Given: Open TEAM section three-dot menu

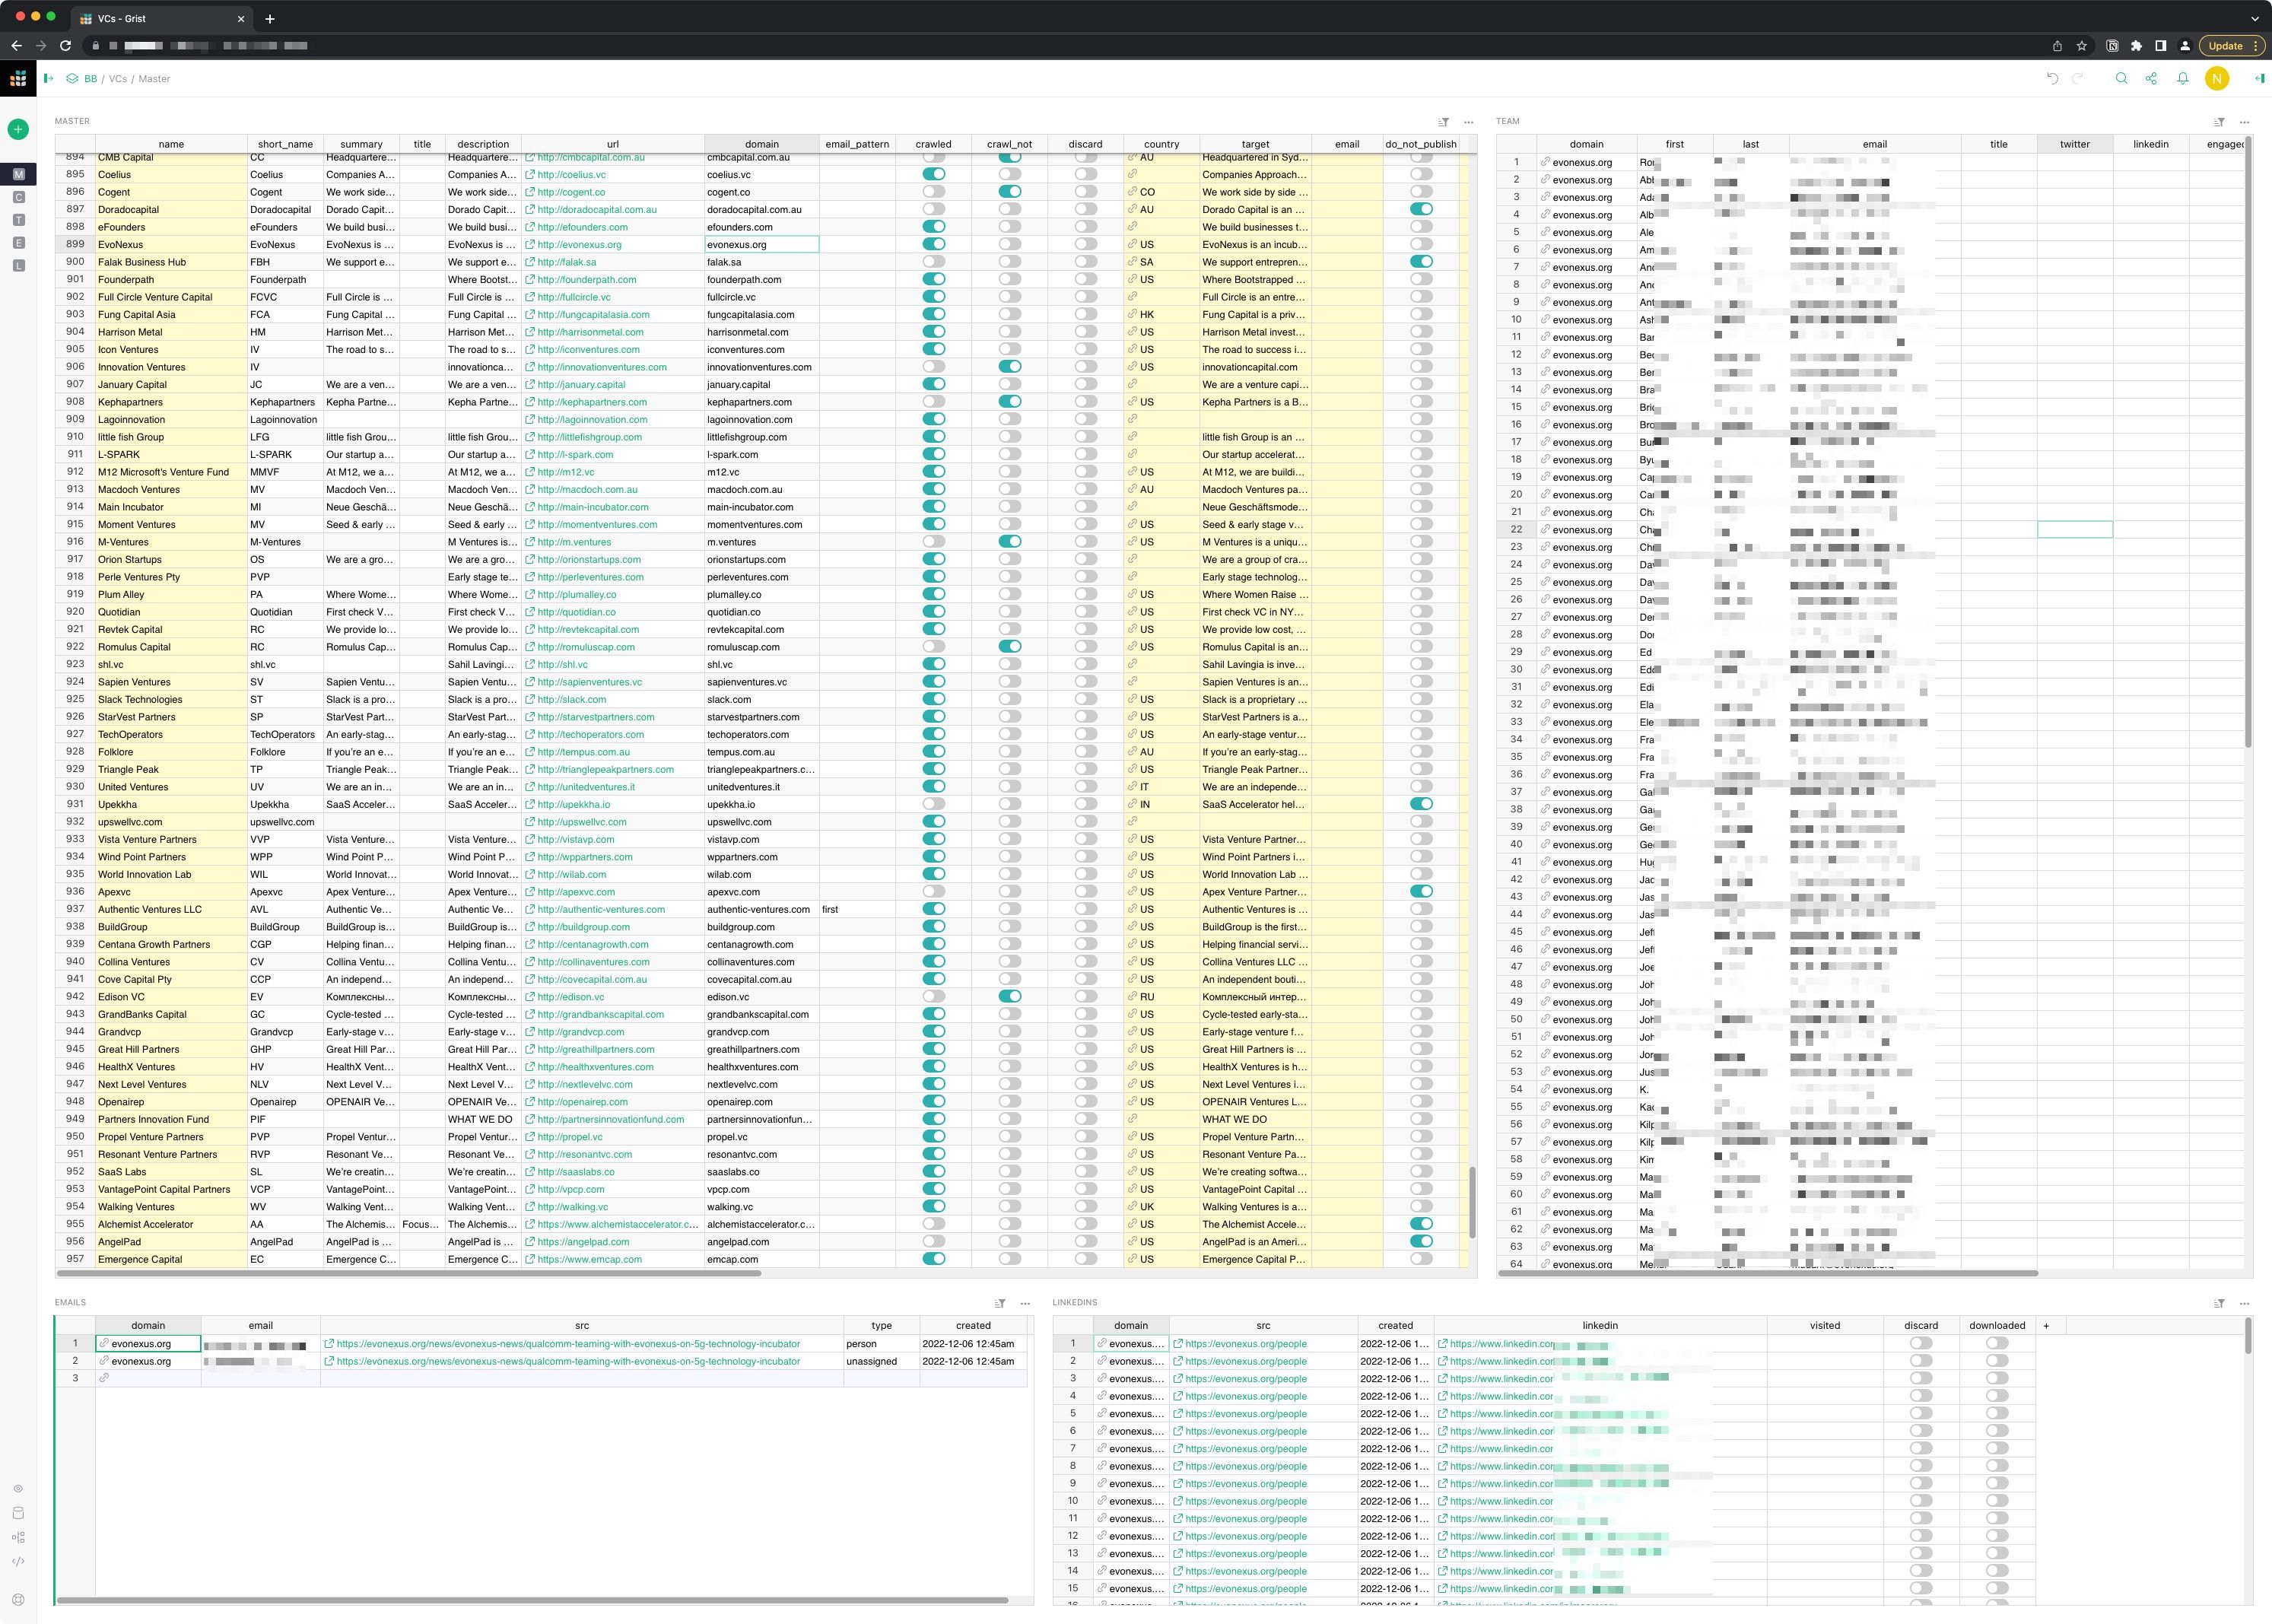Looking at the screenshot, I should (x=2244, y=122).
